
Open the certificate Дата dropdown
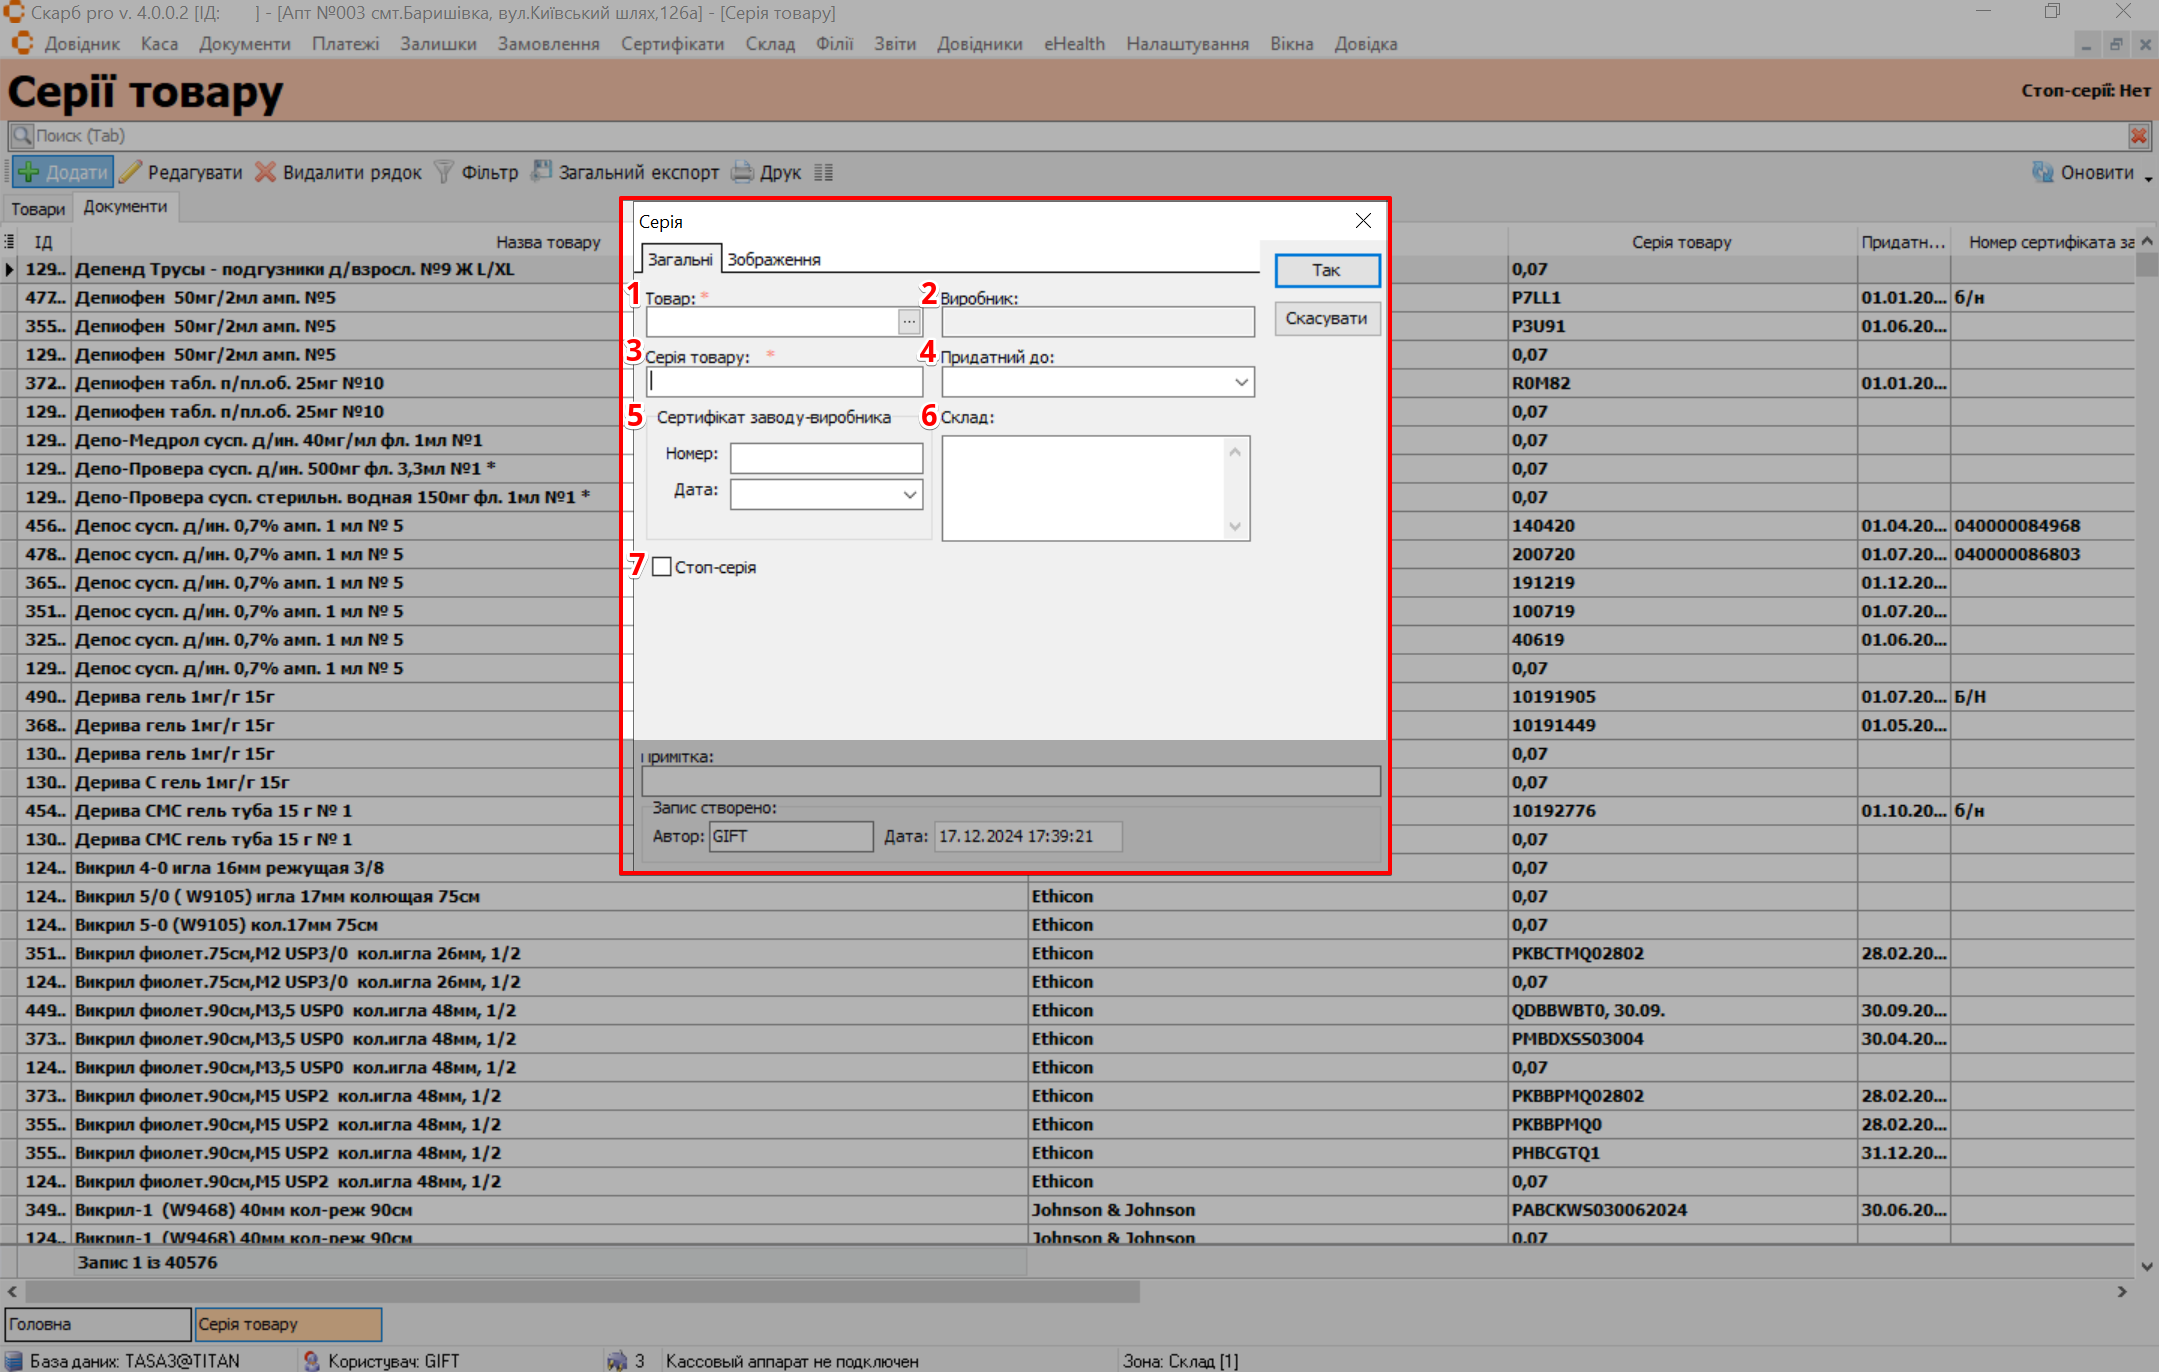(x=909, y=494)
